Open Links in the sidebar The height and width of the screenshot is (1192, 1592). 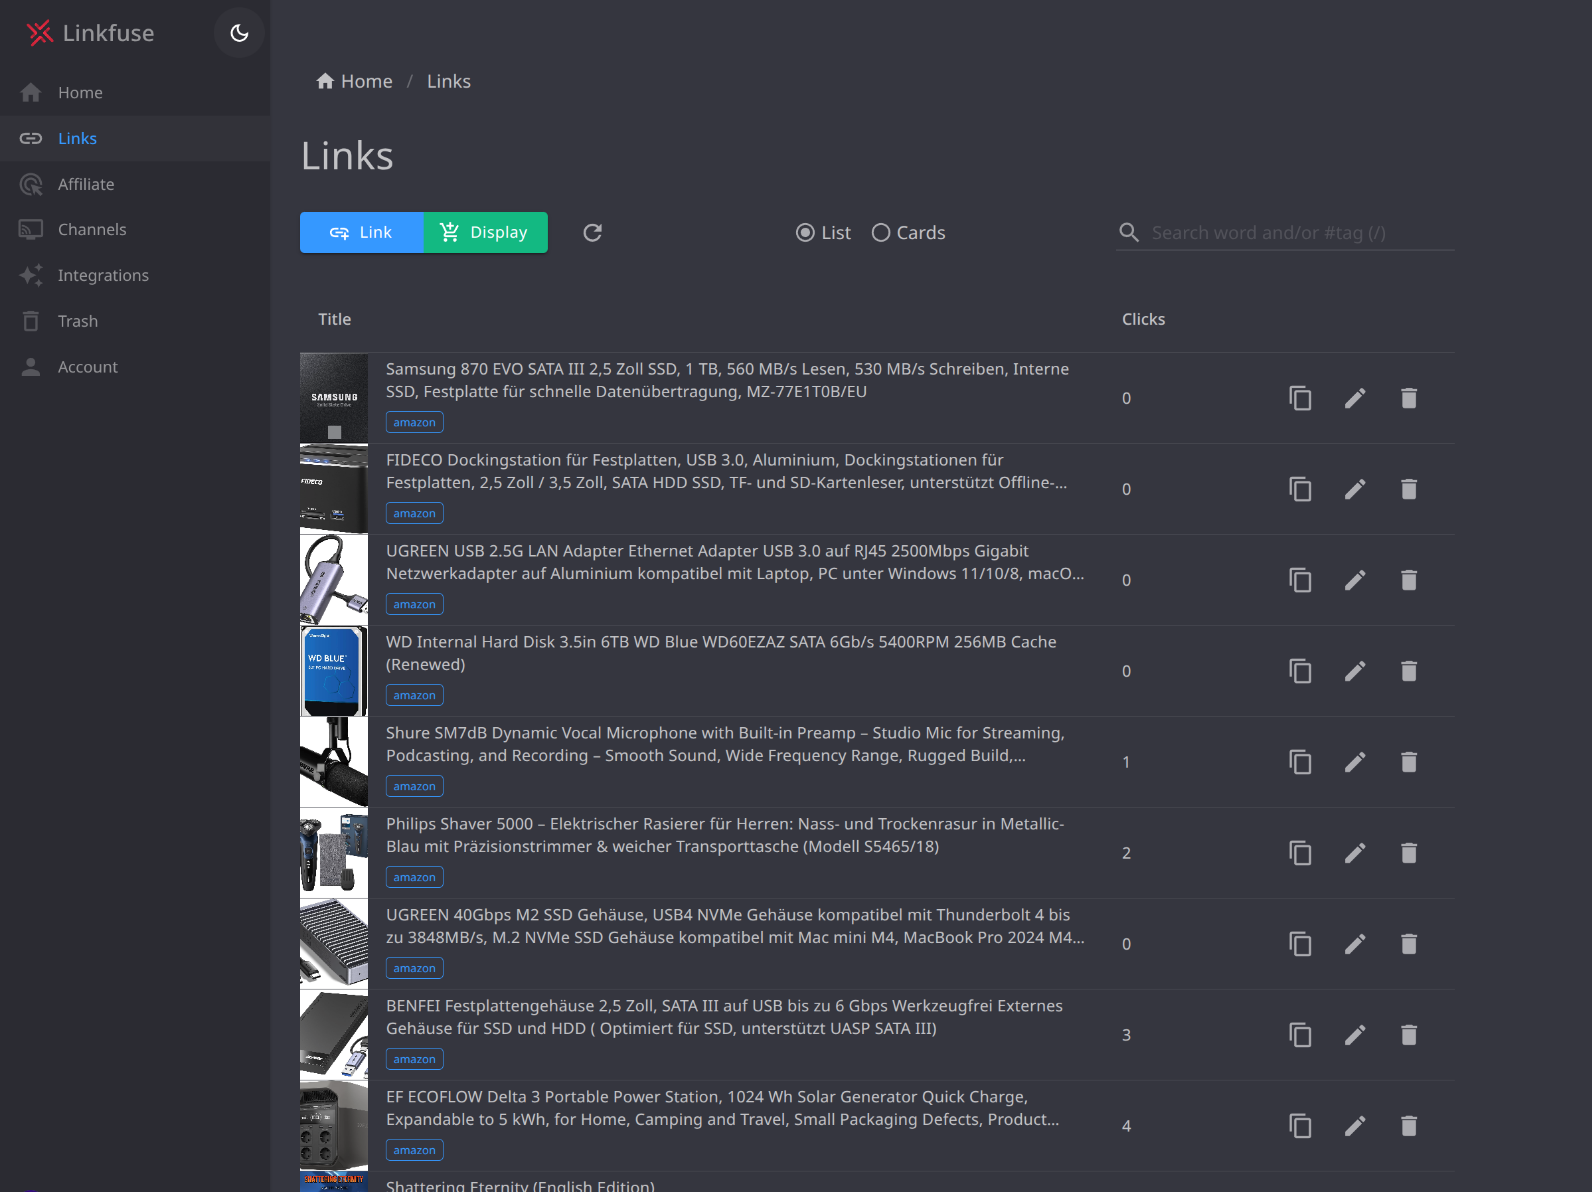(135, 138)
